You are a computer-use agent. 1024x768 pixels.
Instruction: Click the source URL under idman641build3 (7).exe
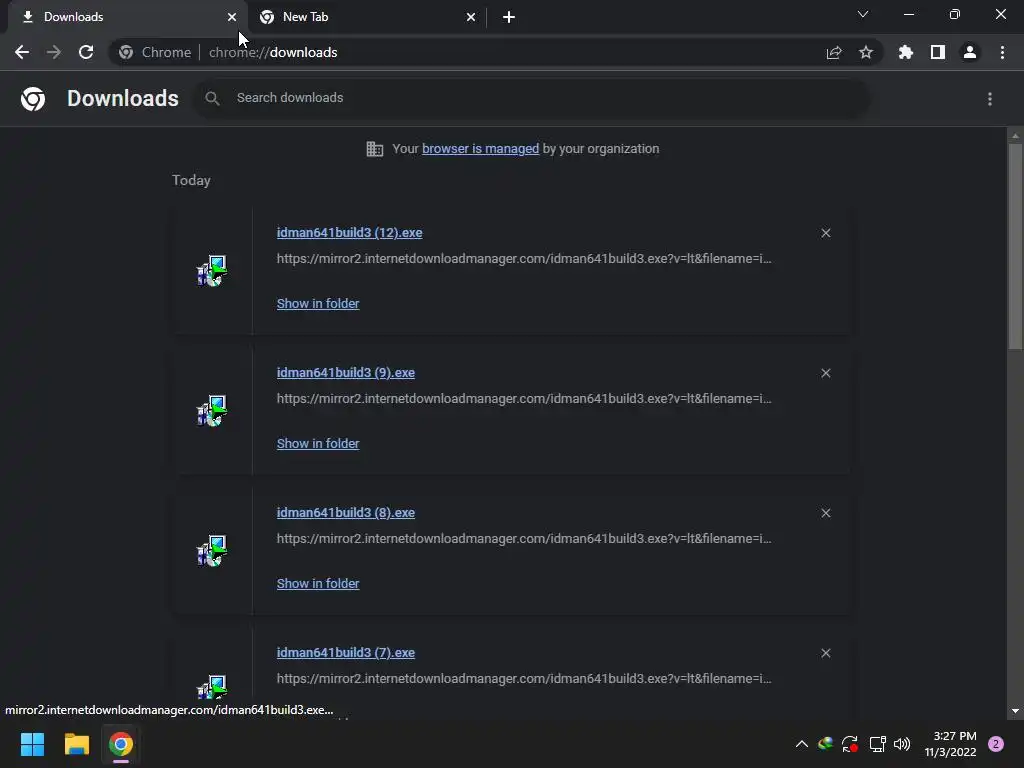[524, 679]
